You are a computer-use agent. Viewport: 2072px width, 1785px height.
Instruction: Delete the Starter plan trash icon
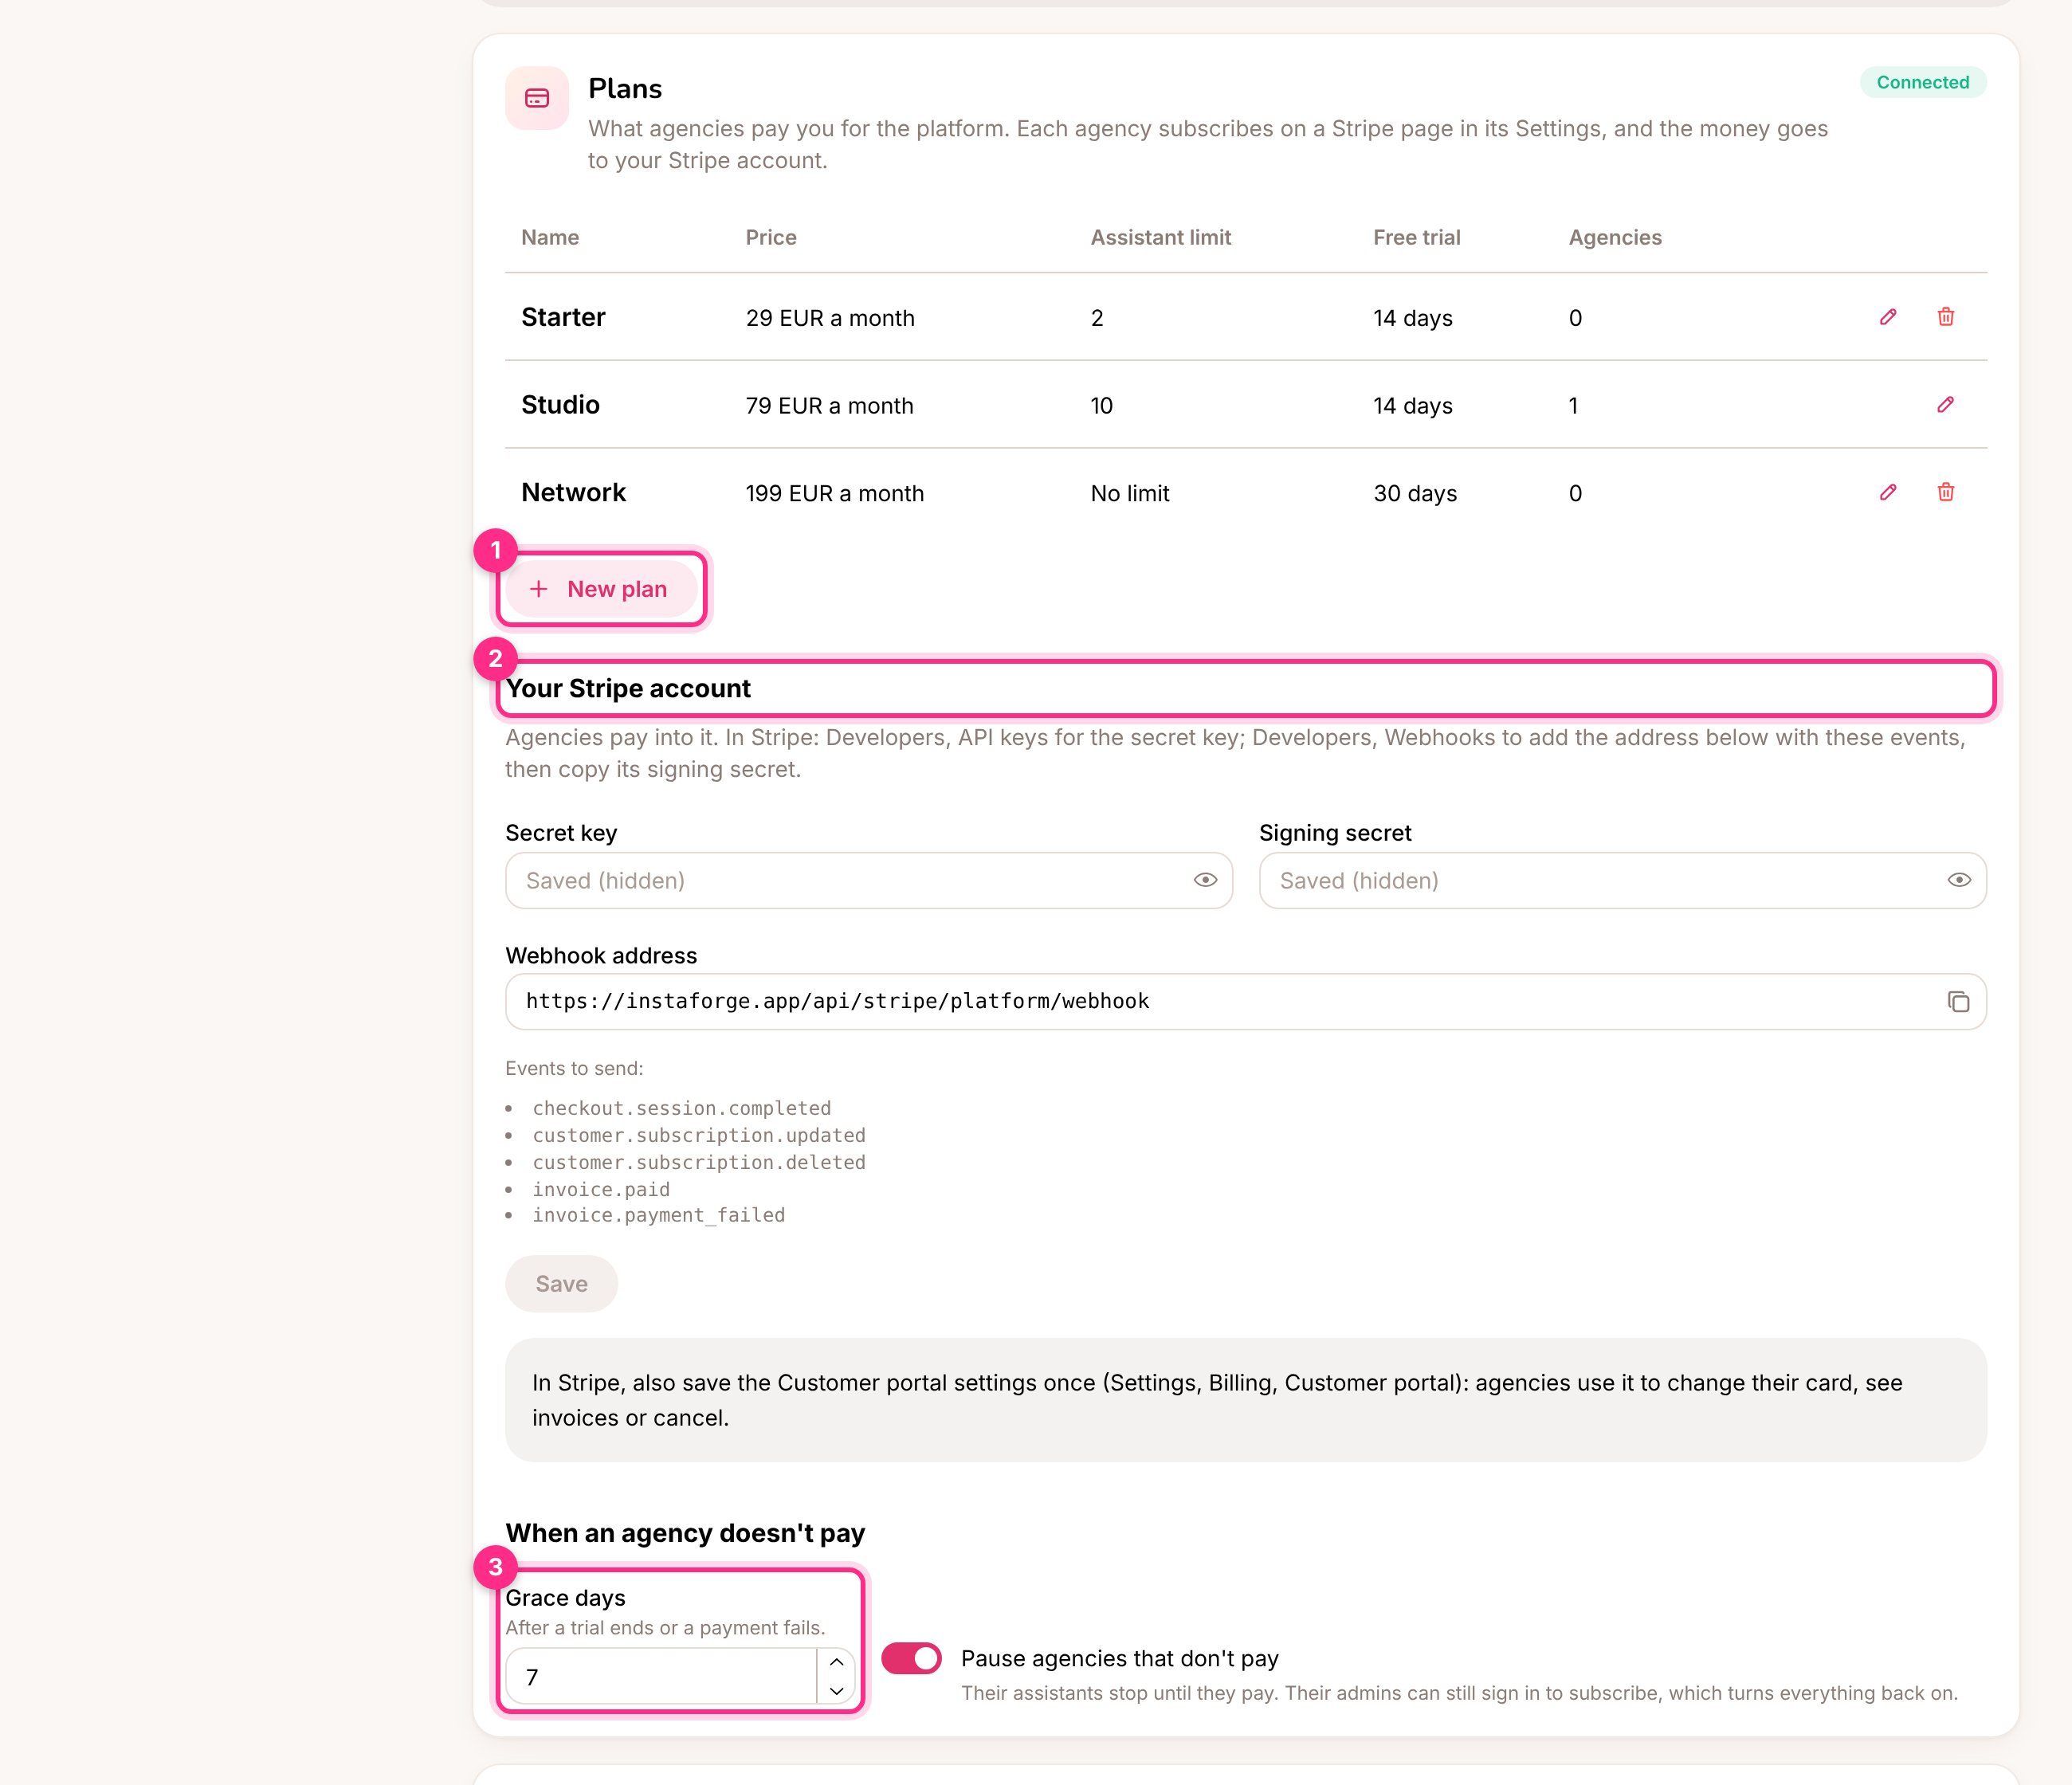1946,317
